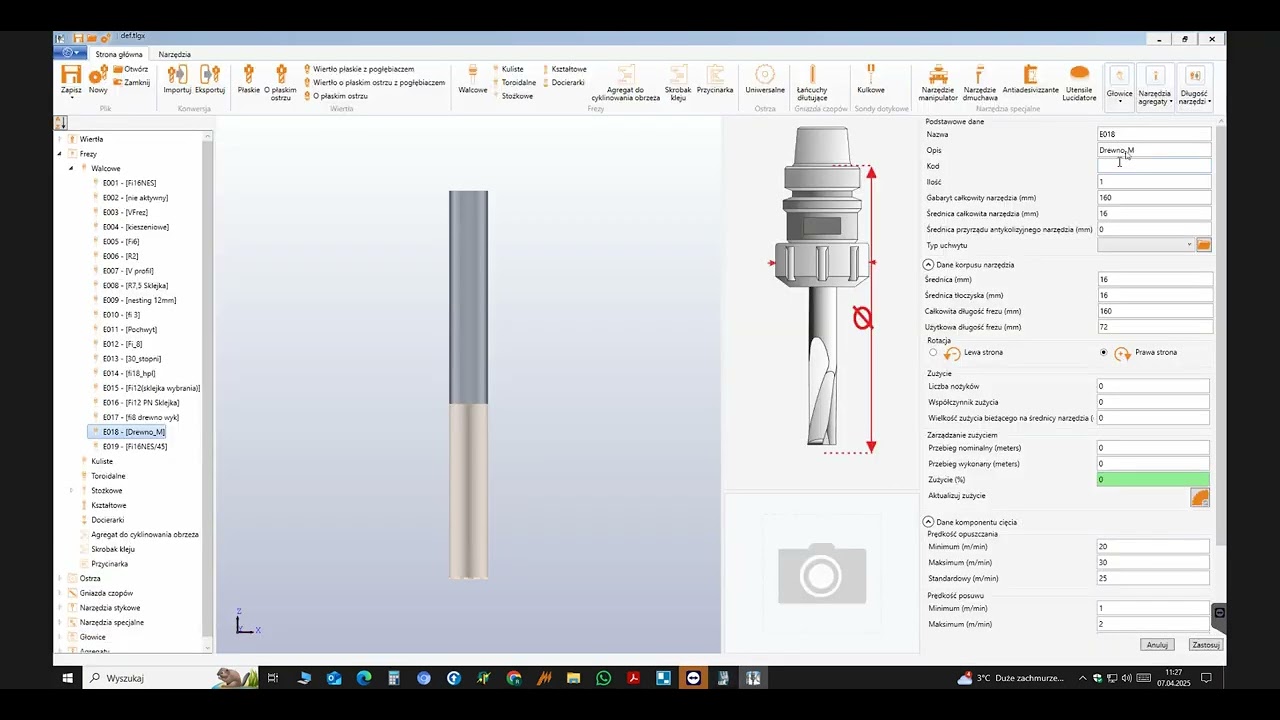This screenshot has height=720, width=1280.
Task: Close the file with Zamknij
Action: [x=132, y=82]
